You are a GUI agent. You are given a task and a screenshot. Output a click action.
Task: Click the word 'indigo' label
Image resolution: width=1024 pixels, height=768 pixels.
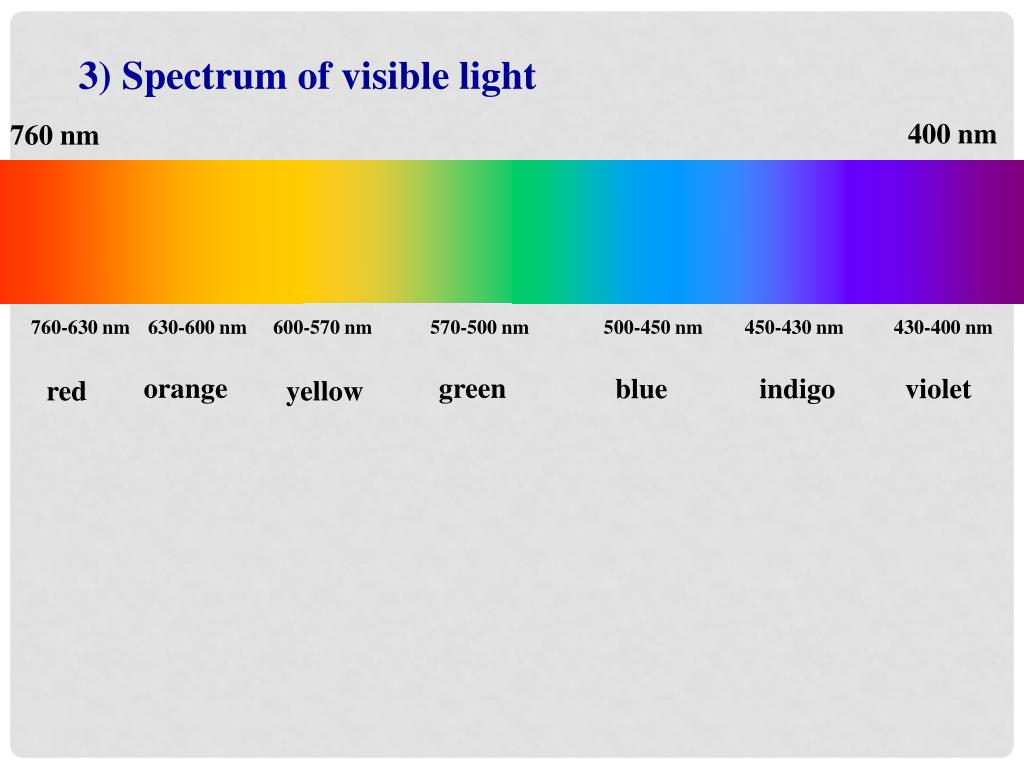pyautogui.click(x=797, y=390)
